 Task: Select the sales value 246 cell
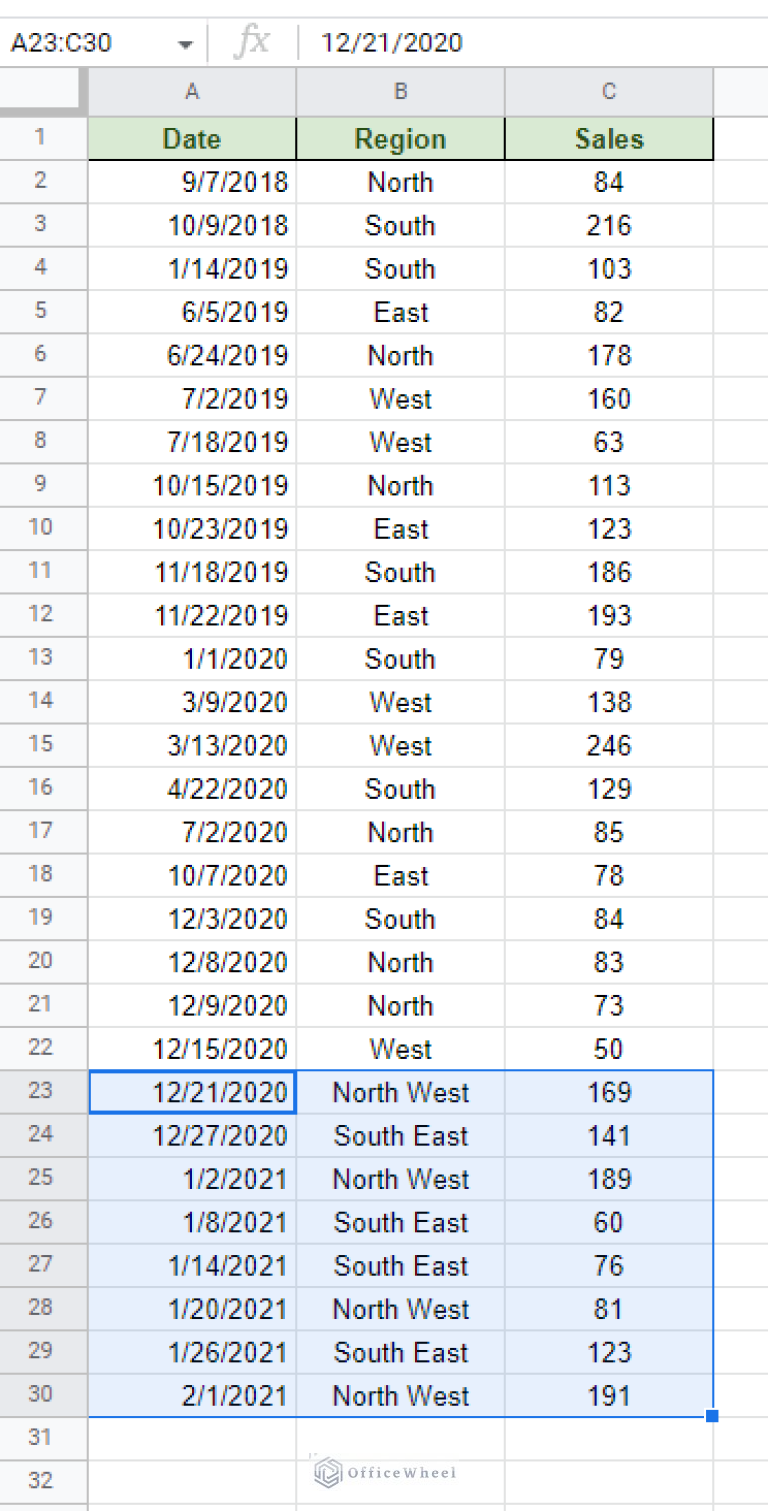pyautogui.click(x=609, y=746)
